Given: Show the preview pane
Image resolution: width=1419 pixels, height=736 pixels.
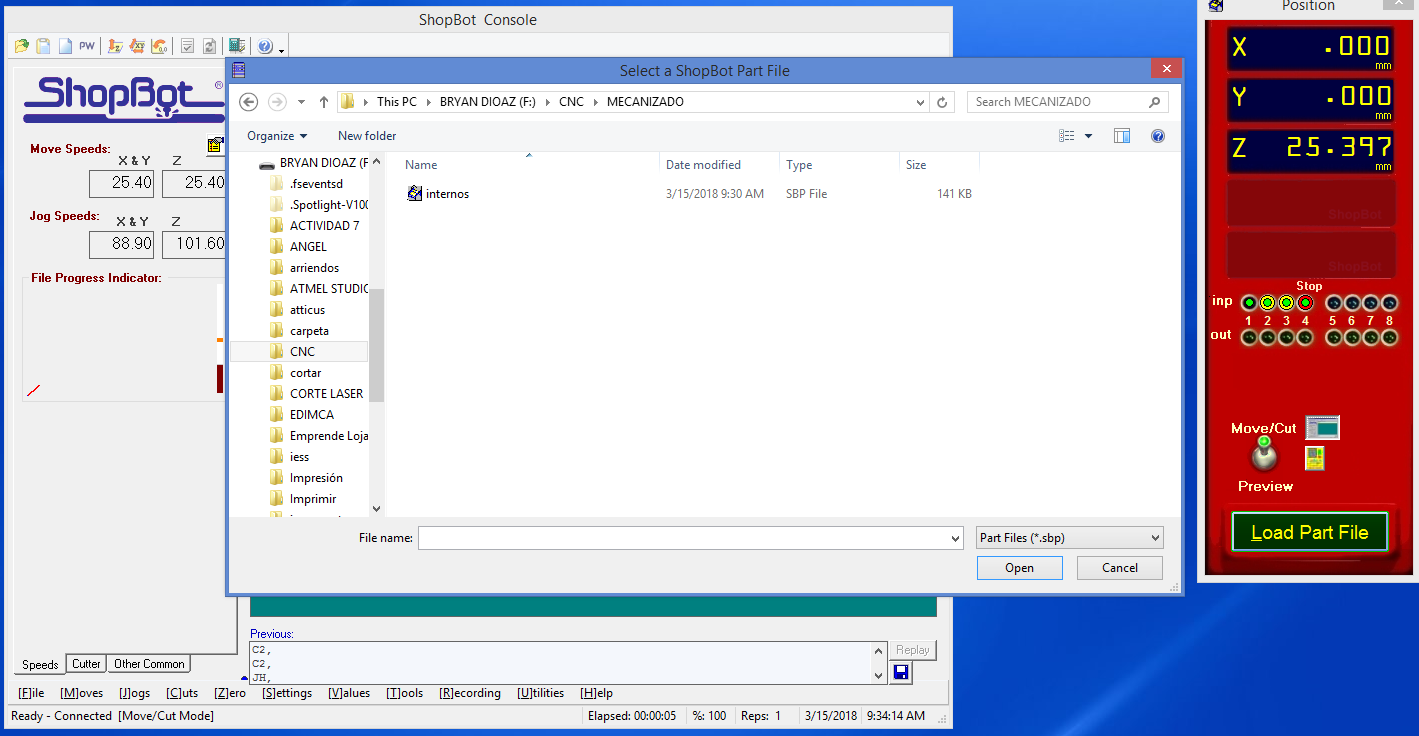Looking at the screenshot, I should (1122, 136).
